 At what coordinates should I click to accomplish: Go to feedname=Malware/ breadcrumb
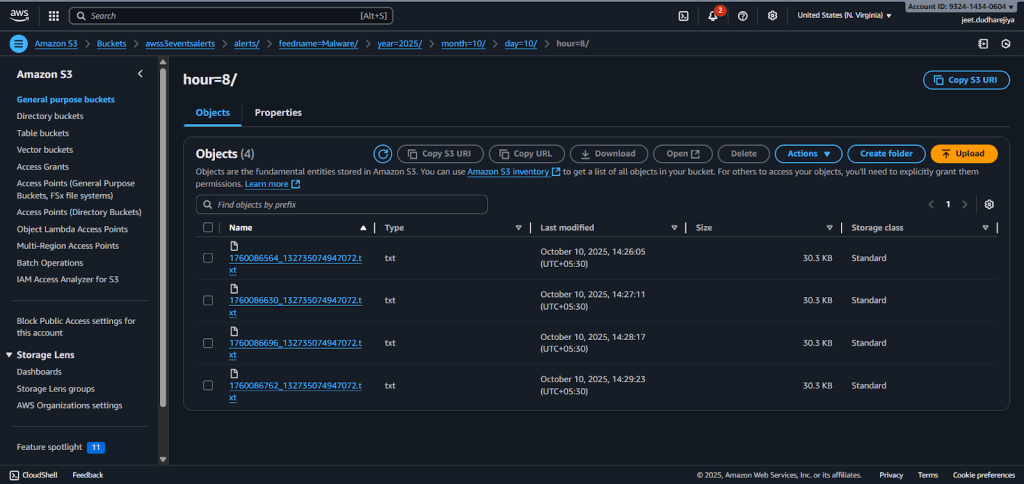tap(318, 44)
